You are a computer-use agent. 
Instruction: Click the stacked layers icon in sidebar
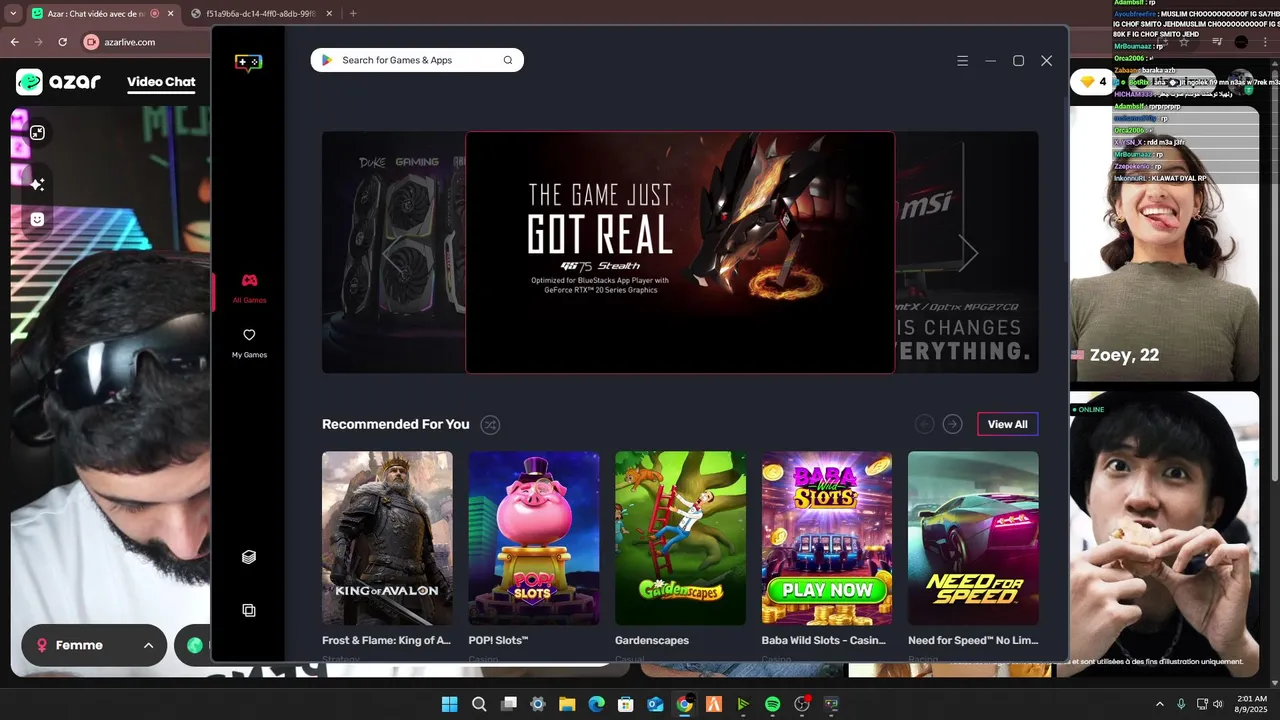click(x=249, y=557)
